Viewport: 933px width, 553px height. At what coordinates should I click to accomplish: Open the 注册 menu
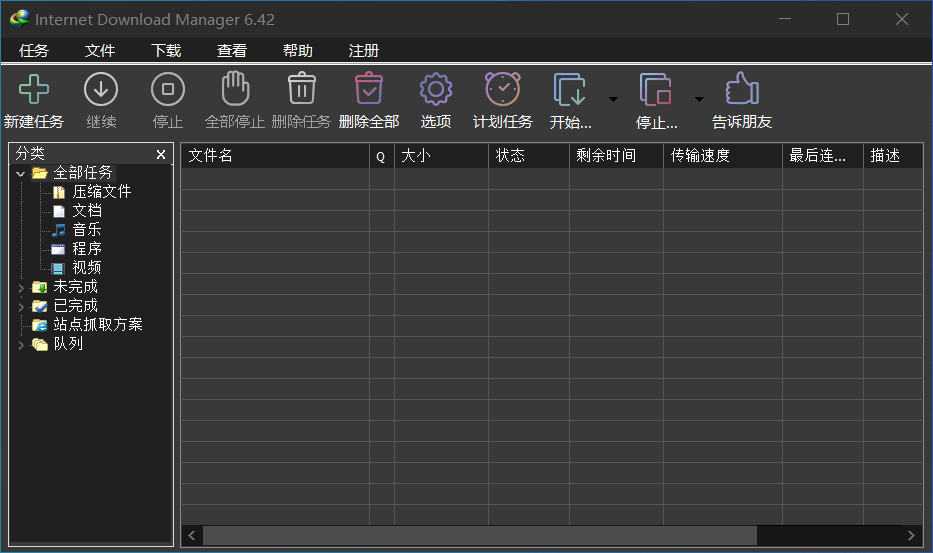364,51
